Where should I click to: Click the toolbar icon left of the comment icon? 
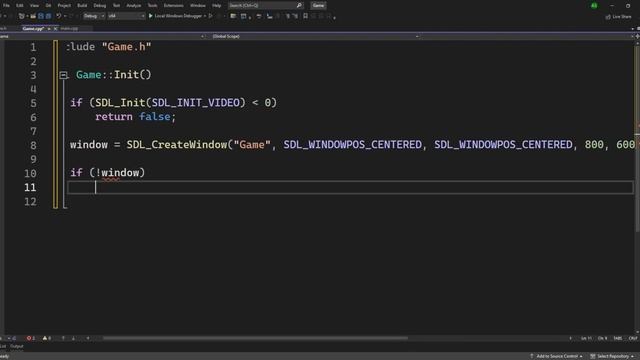244,16
